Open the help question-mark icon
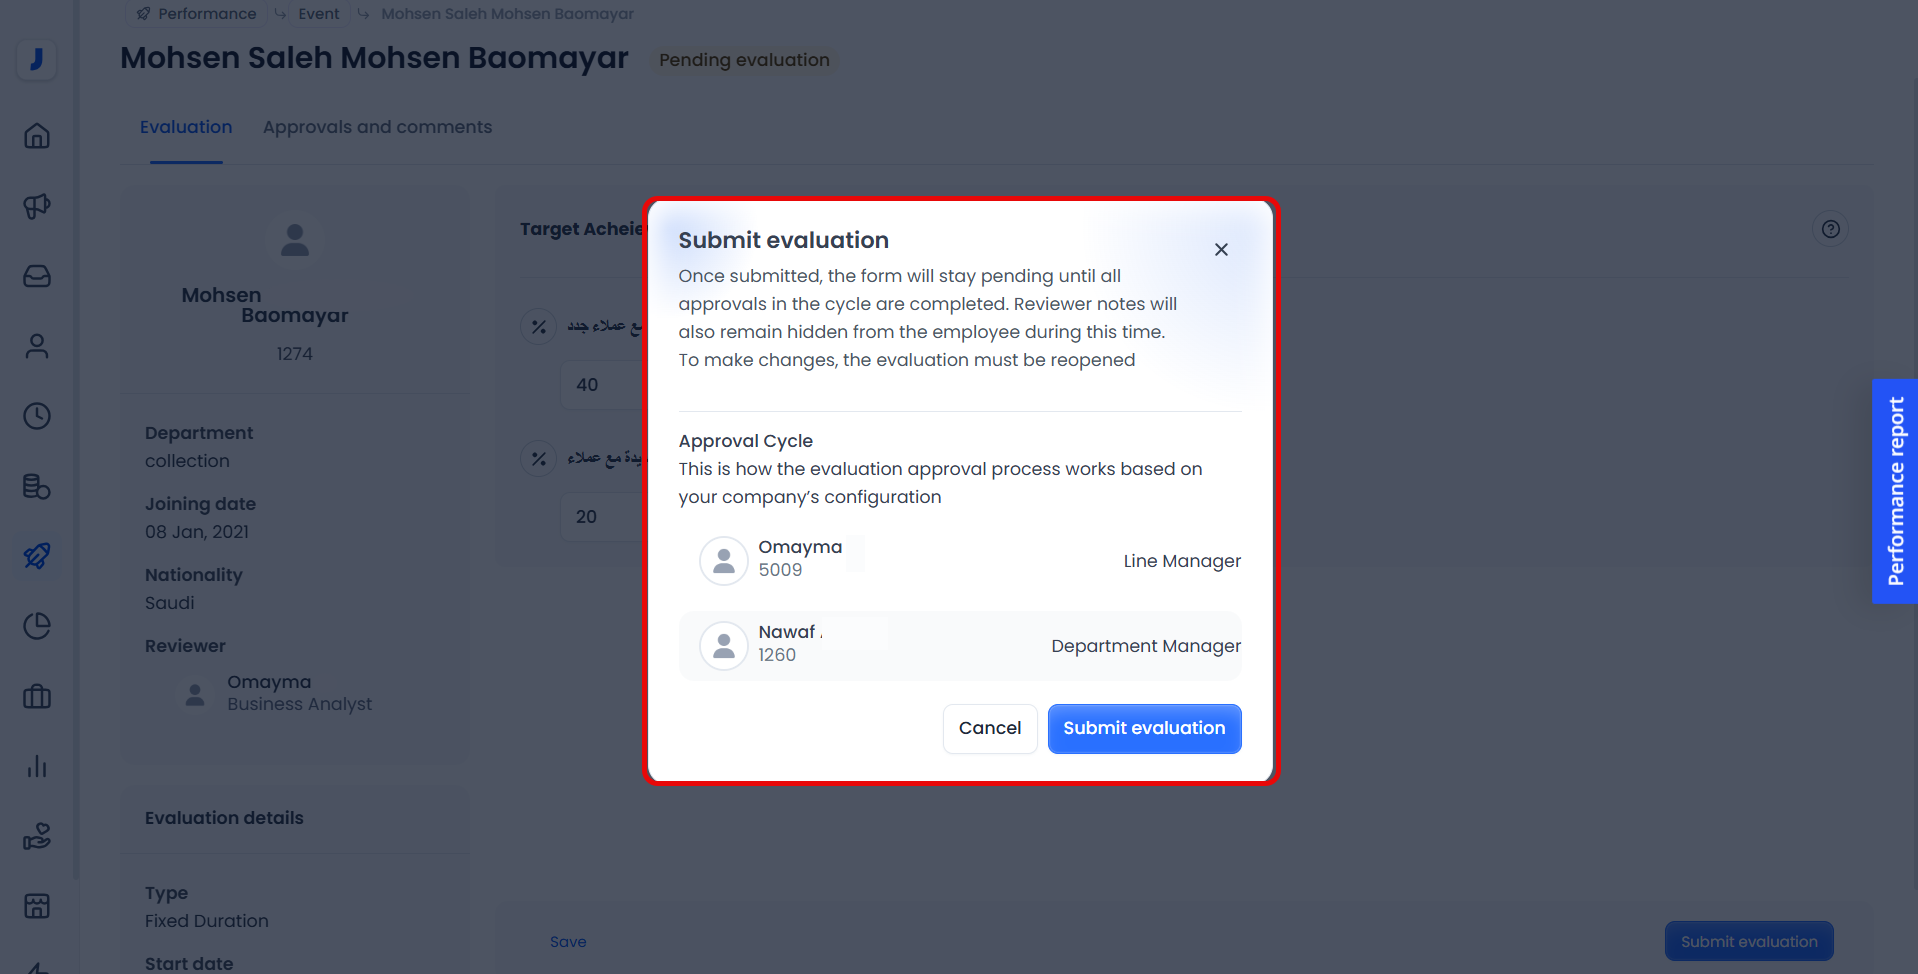This screenshot has width=1918, height=974. [1831, 229]
